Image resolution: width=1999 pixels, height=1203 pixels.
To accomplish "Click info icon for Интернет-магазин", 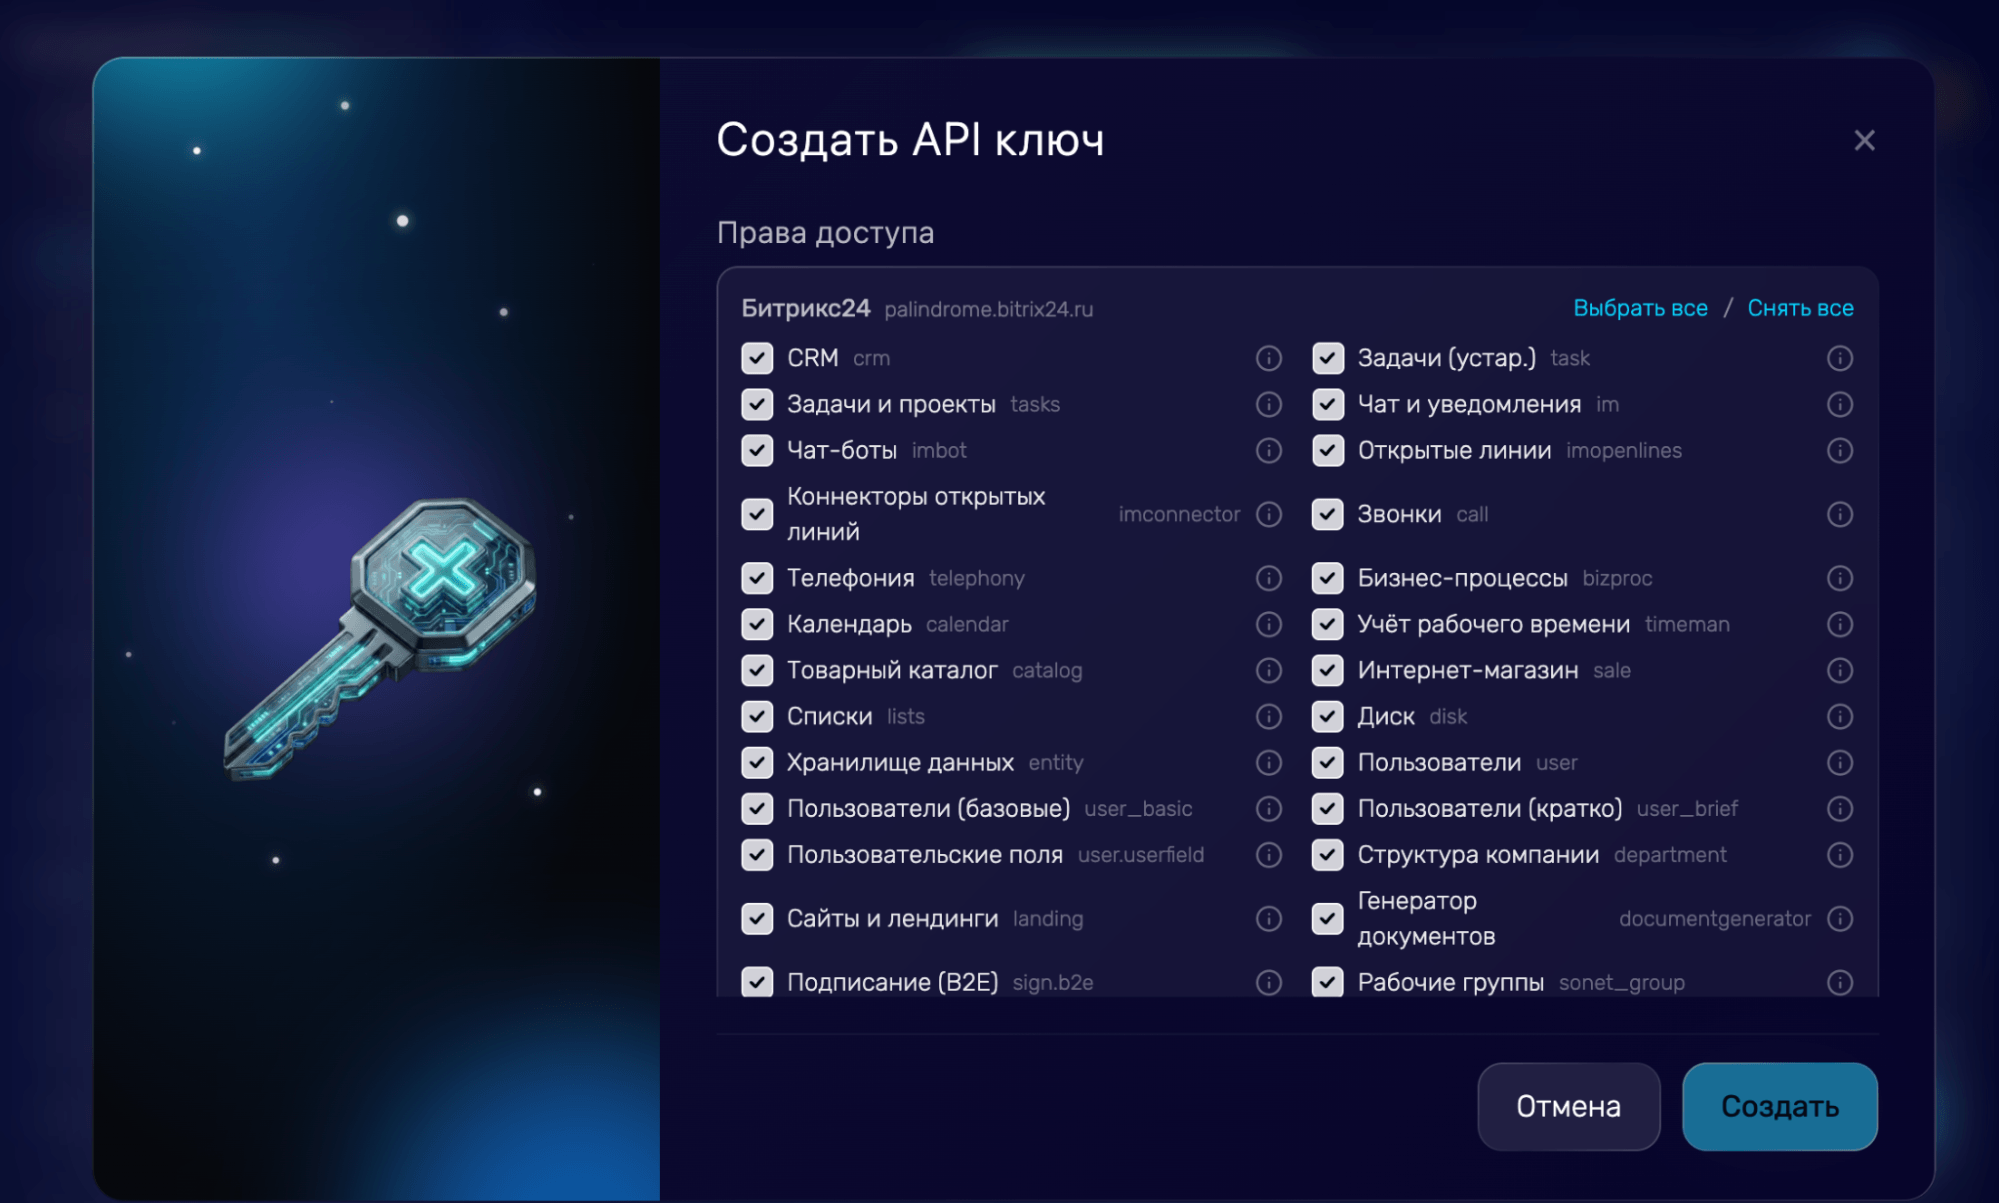I will pyautogui.click(x=1839, y=670).
